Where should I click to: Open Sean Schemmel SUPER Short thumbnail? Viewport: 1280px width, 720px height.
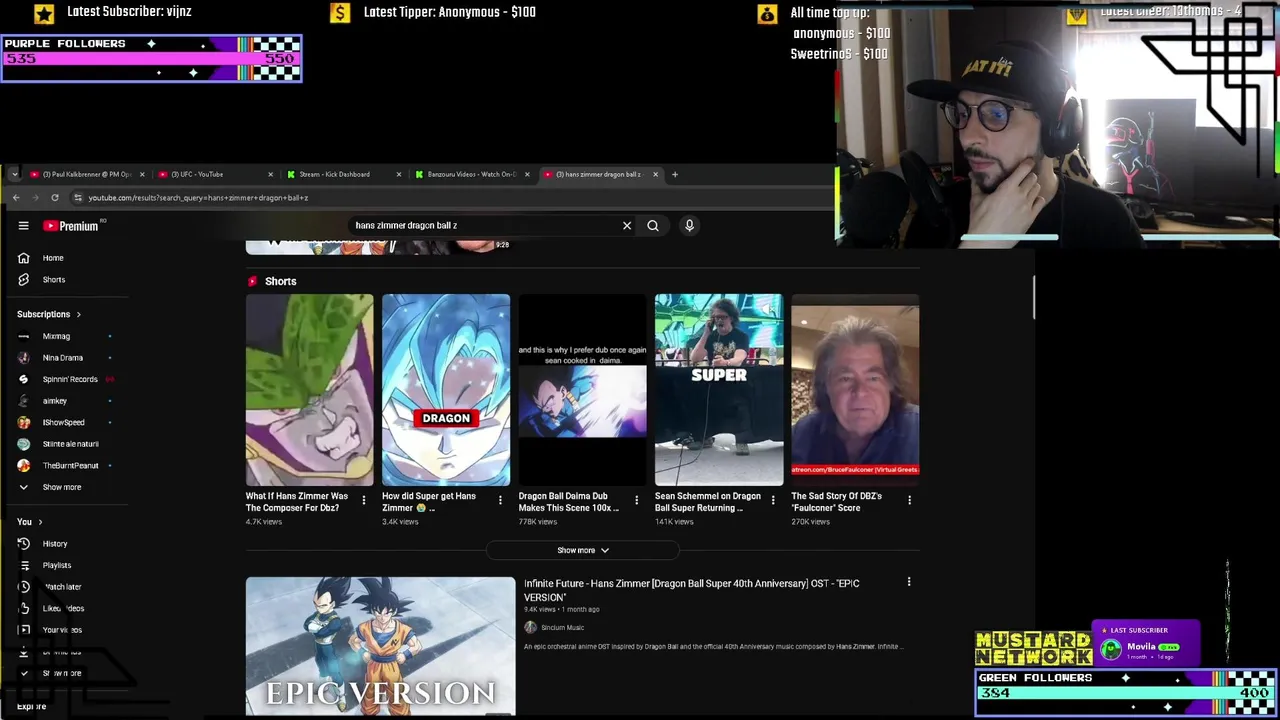coord(719,390)
